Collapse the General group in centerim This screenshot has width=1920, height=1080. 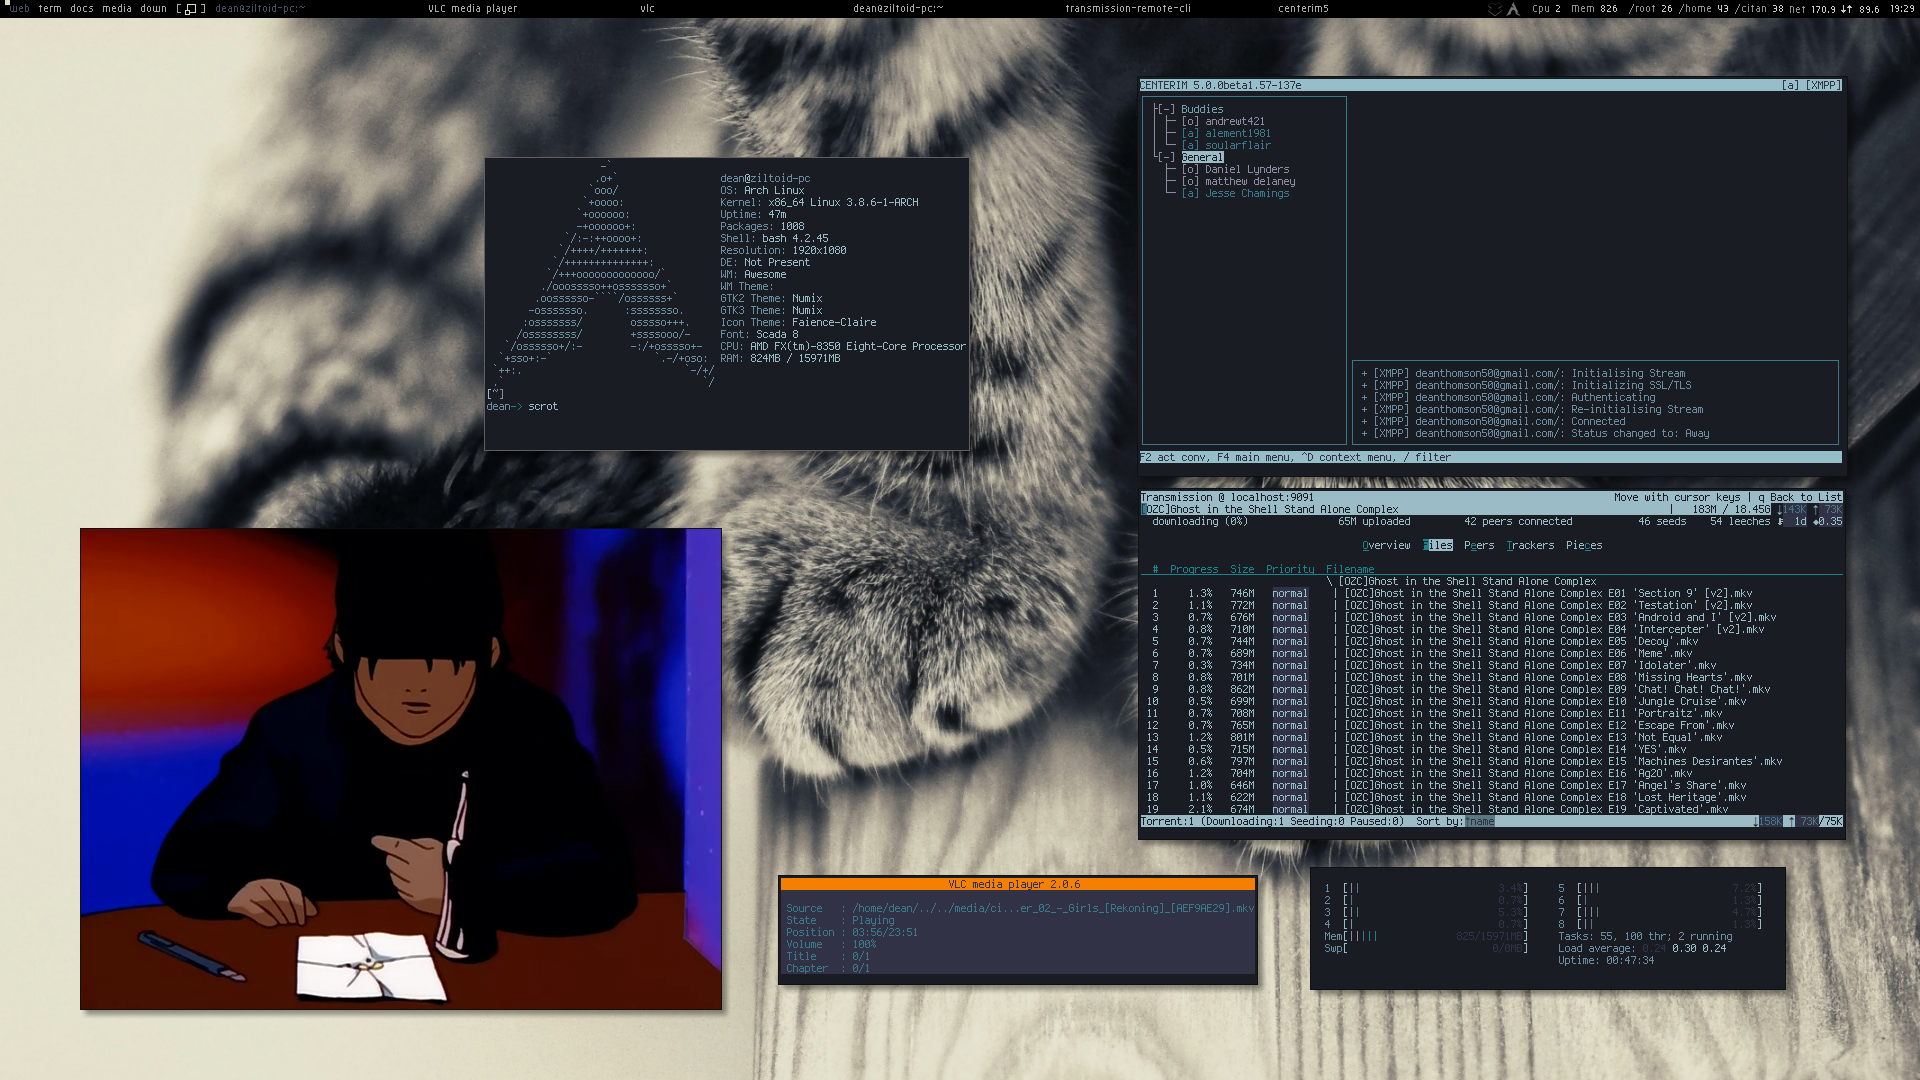(x=1165, y=157)
